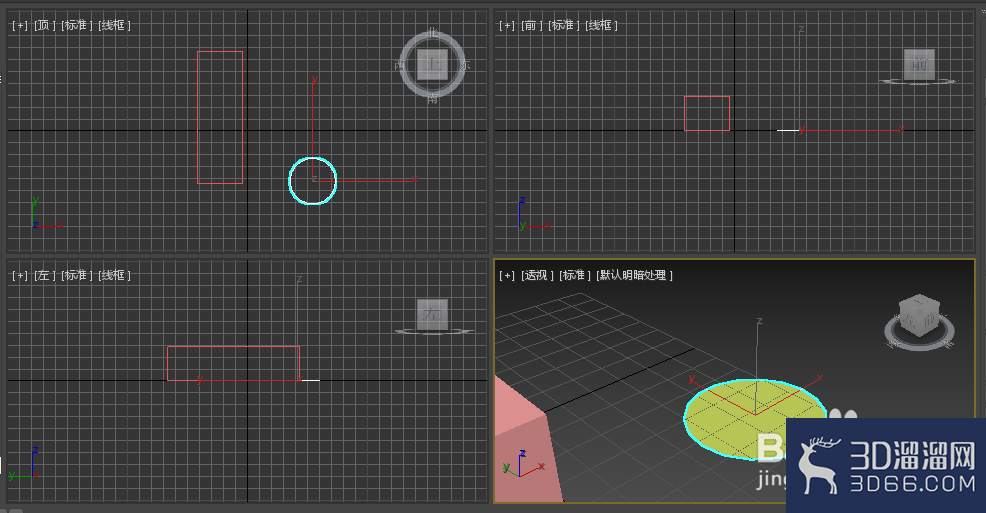Open the [顶] view menu
The width and height of the screenshot is (986, 513).
coord(45,25)
